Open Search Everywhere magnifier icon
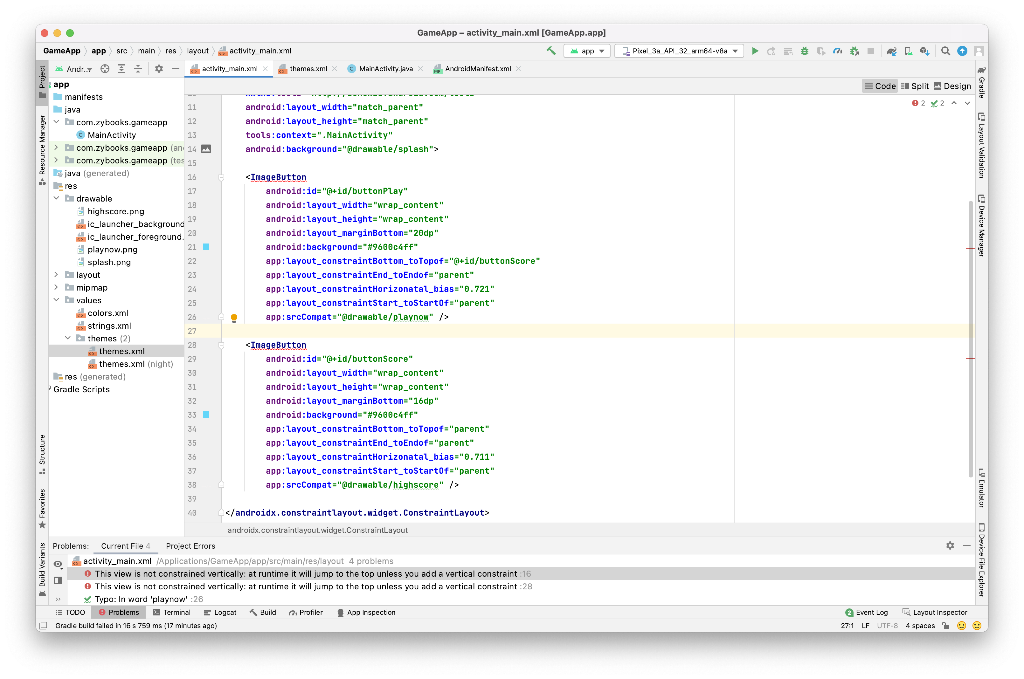 pyautogui.click(x=946, y=49)
